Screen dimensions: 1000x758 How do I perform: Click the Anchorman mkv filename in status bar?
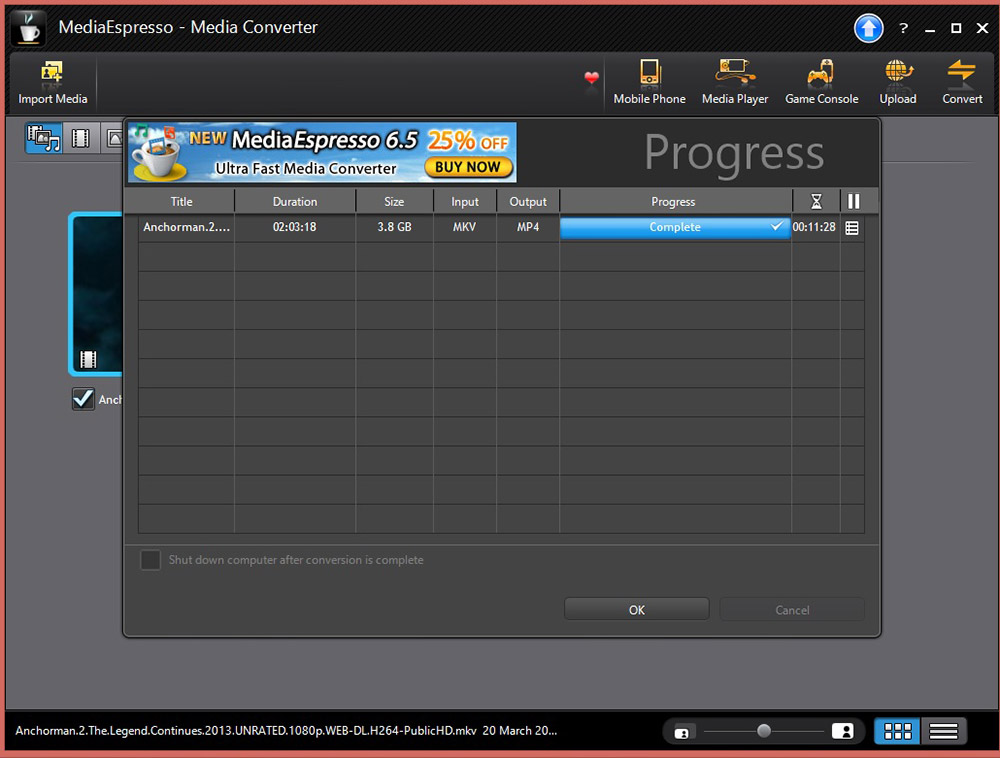pos(246,731)
